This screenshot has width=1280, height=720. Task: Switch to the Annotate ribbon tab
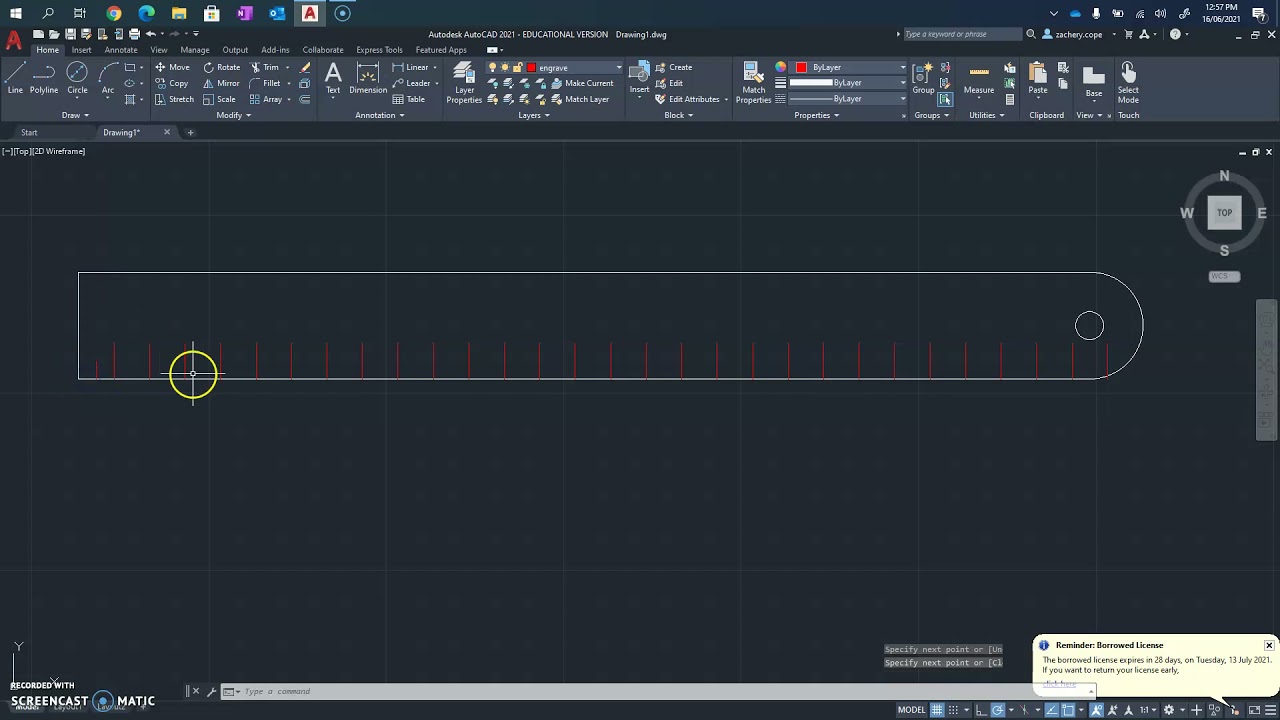click(x=121, y=50)
